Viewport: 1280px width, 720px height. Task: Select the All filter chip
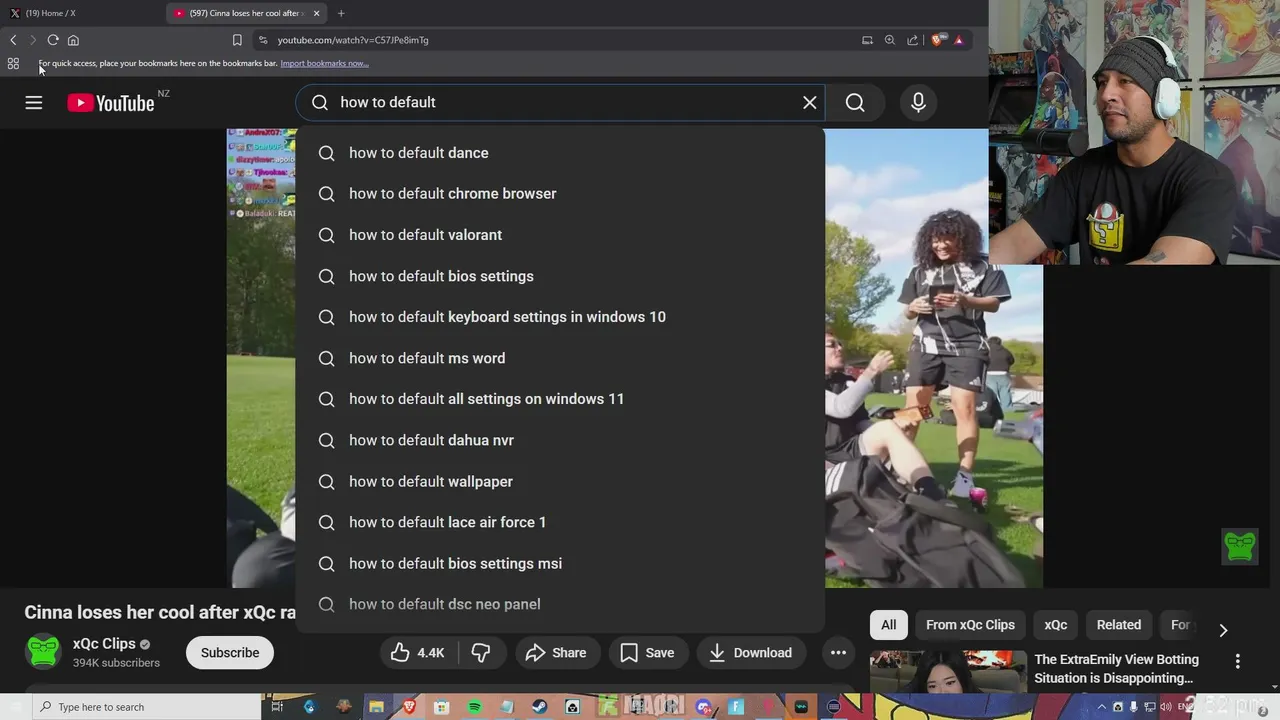point(888,625)
